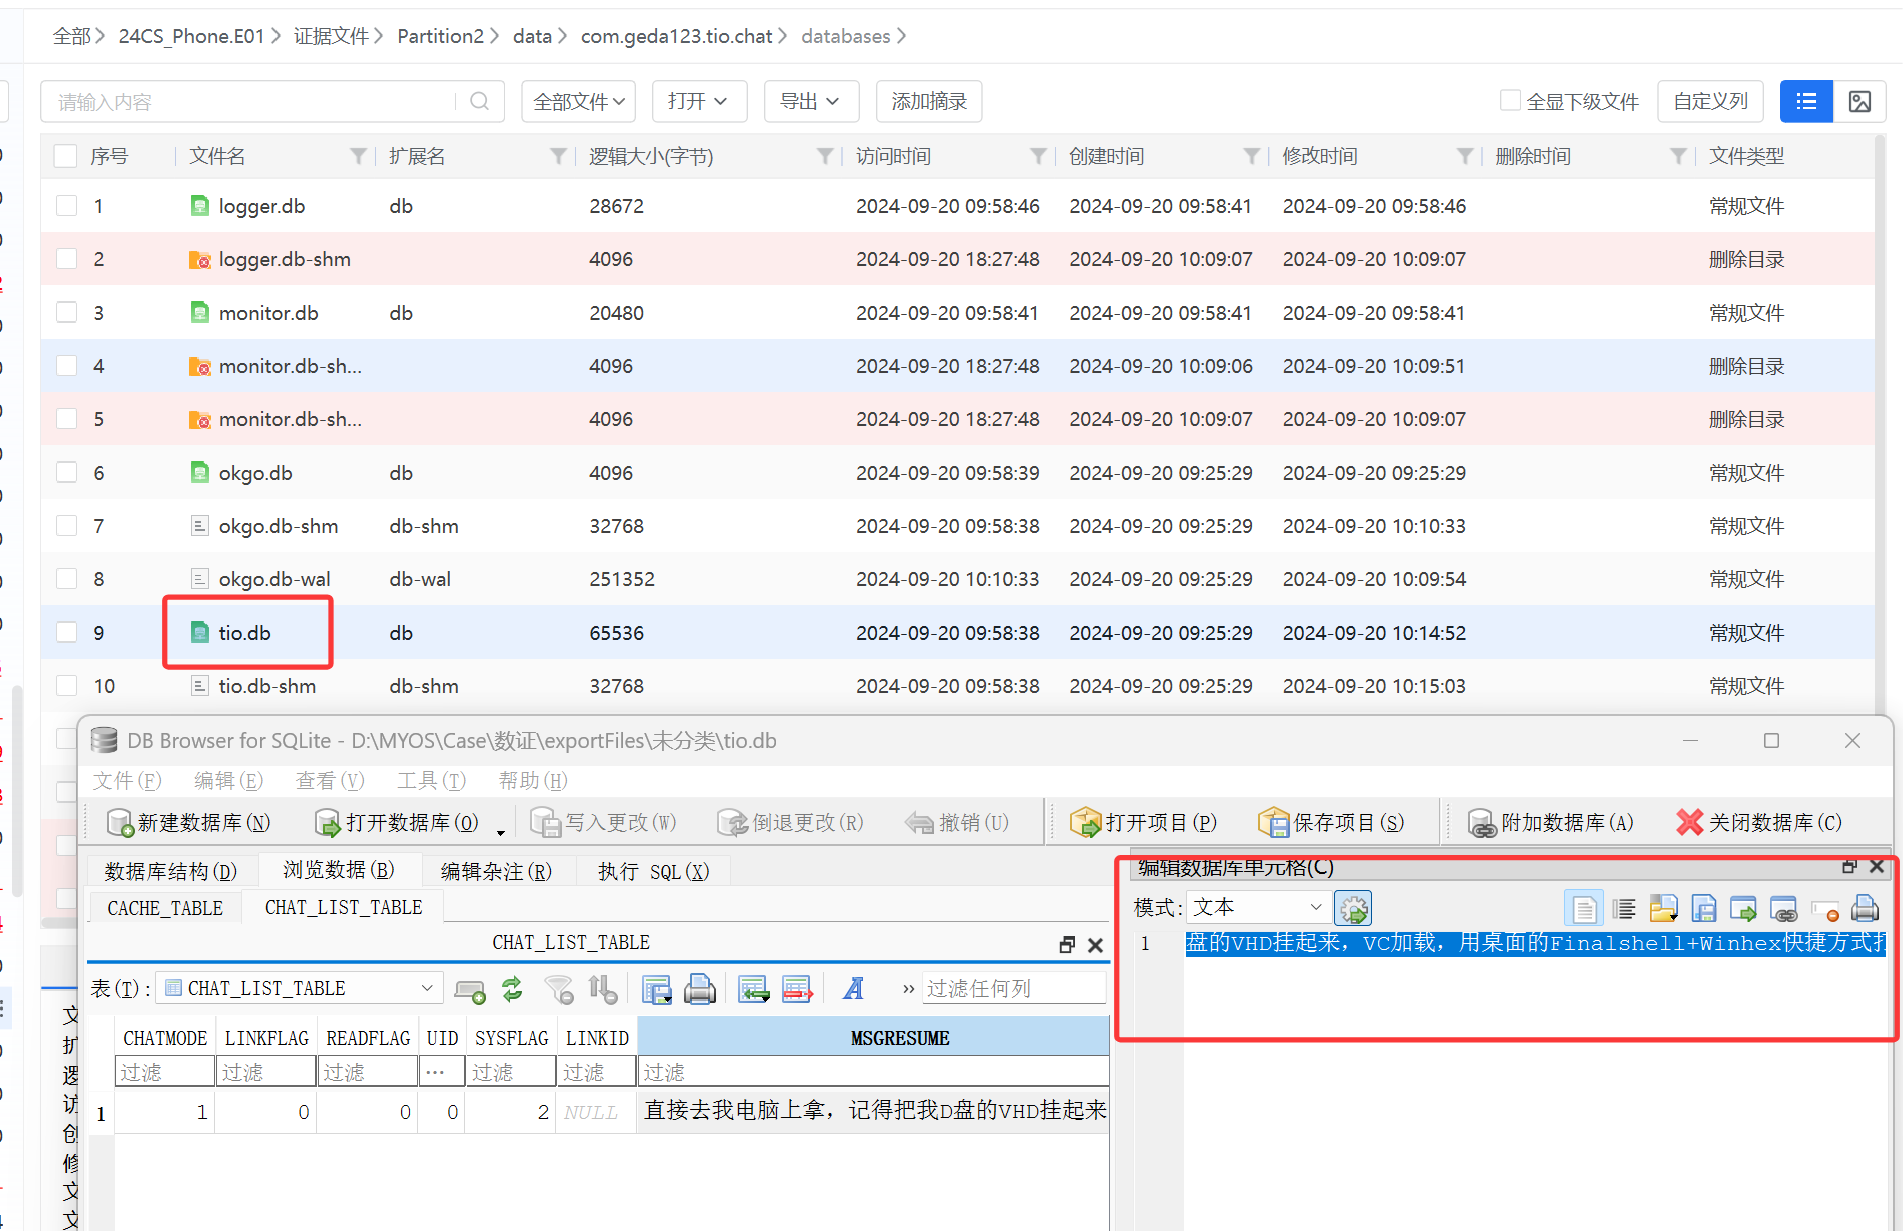Click the green refresh table data icon

(x=512, y=989)
